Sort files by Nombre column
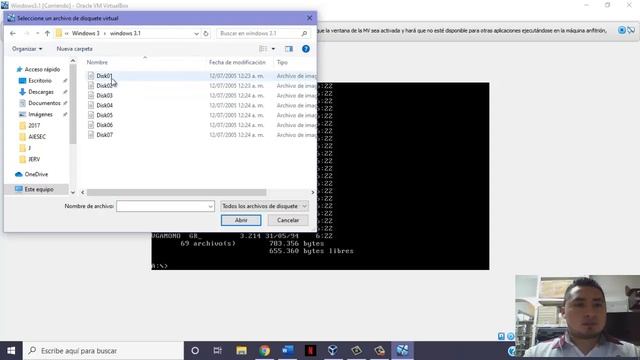This screenshot has height=360, width=640. (97, 62)
